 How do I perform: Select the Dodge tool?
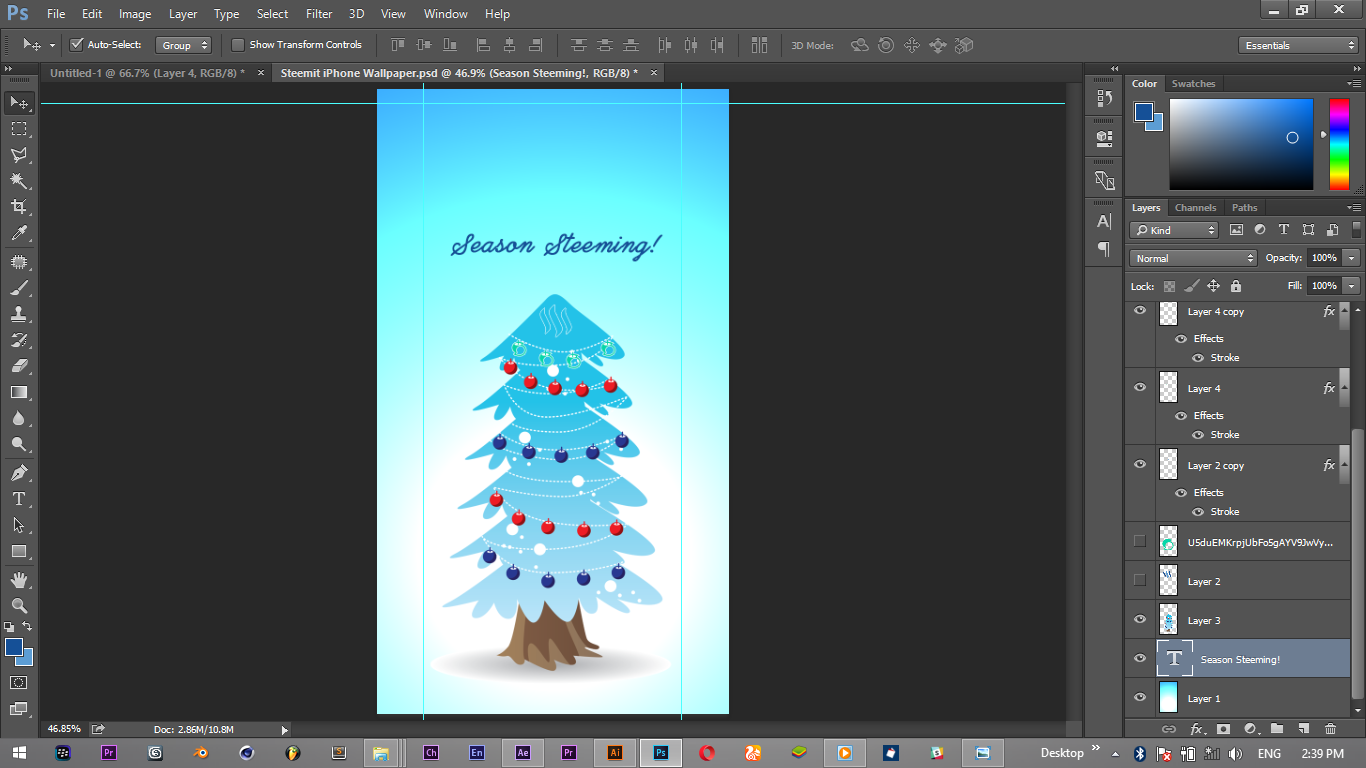tap(19, 444)
